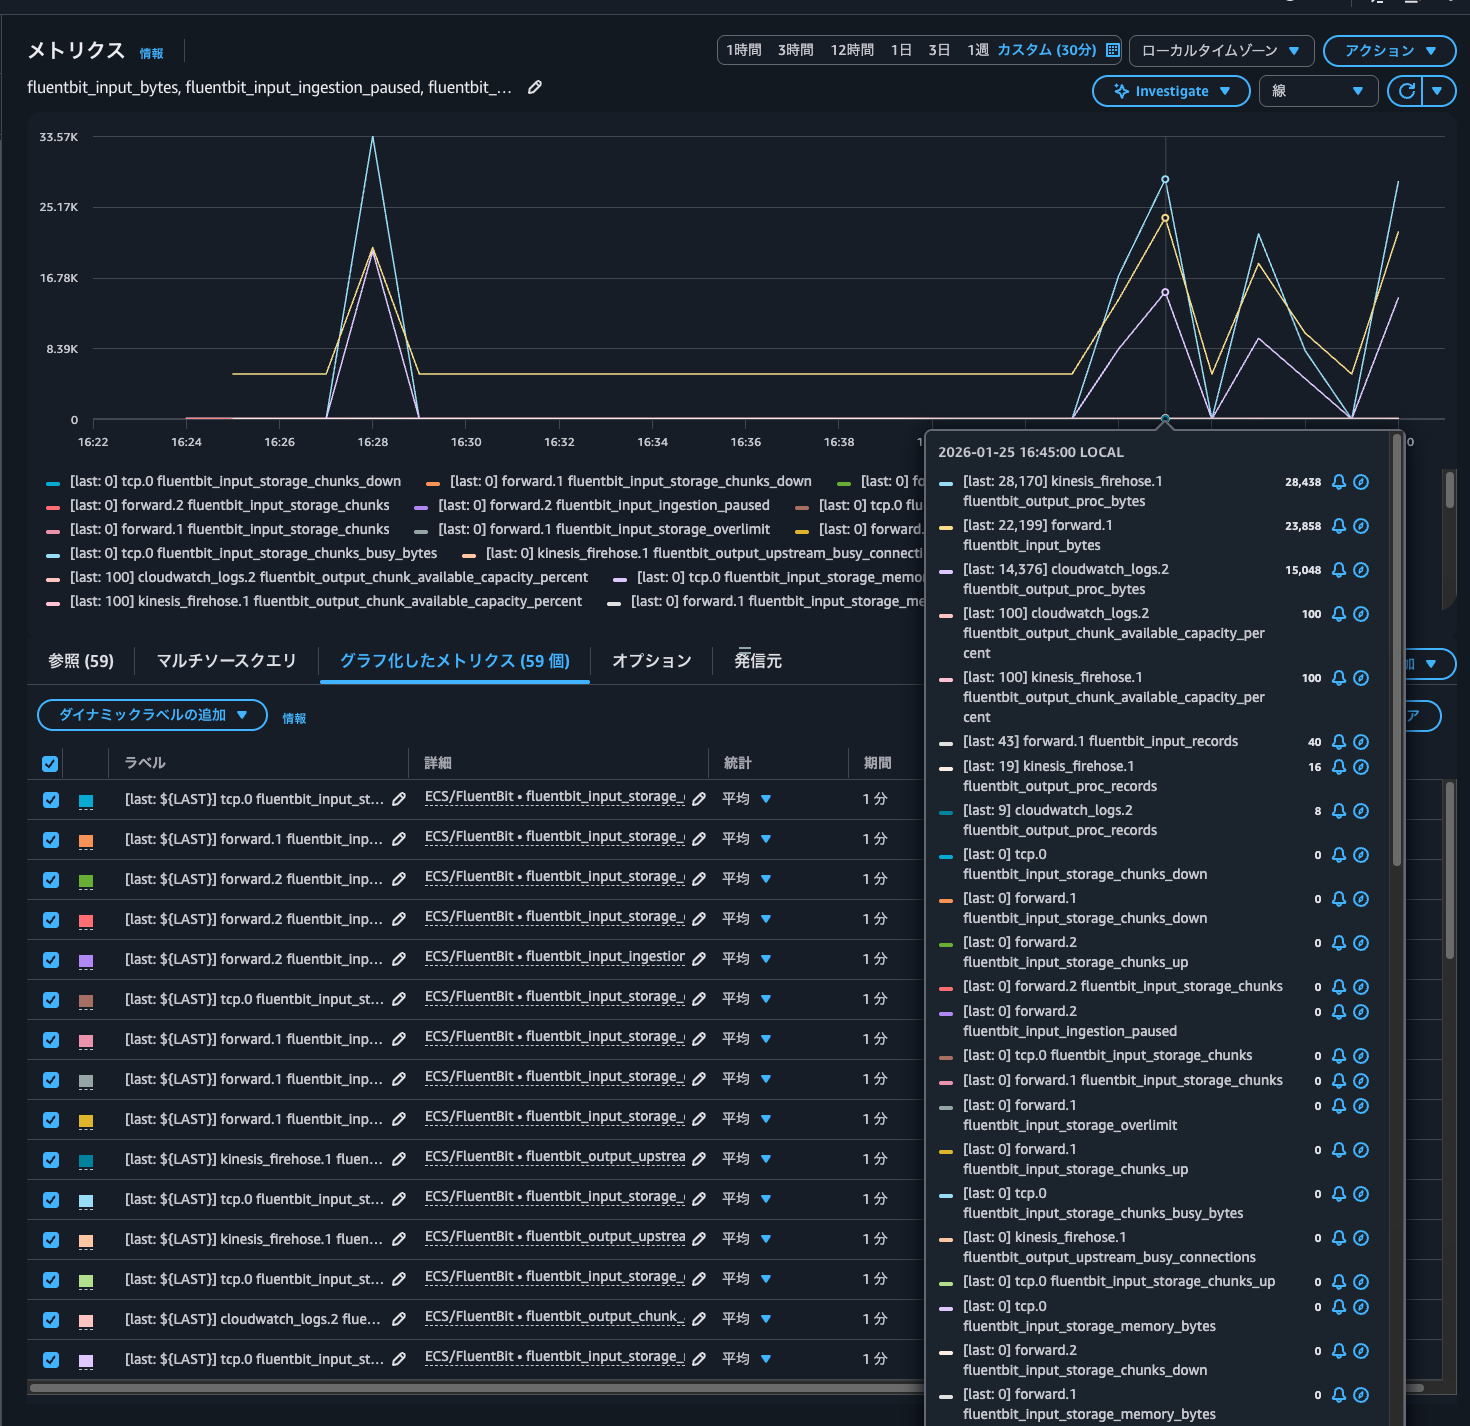Switch to the マルチソースクエリ tab
Viewport: 1470px width, 1426px height.
pyautogui.click(x=226, y=661)
